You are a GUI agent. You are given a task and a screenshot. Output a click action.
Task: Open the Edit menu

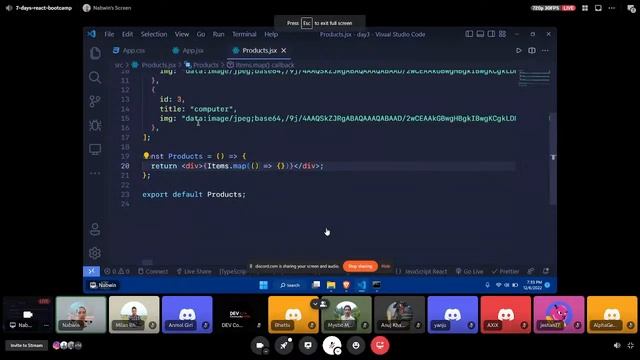click(x=127, y=34)
